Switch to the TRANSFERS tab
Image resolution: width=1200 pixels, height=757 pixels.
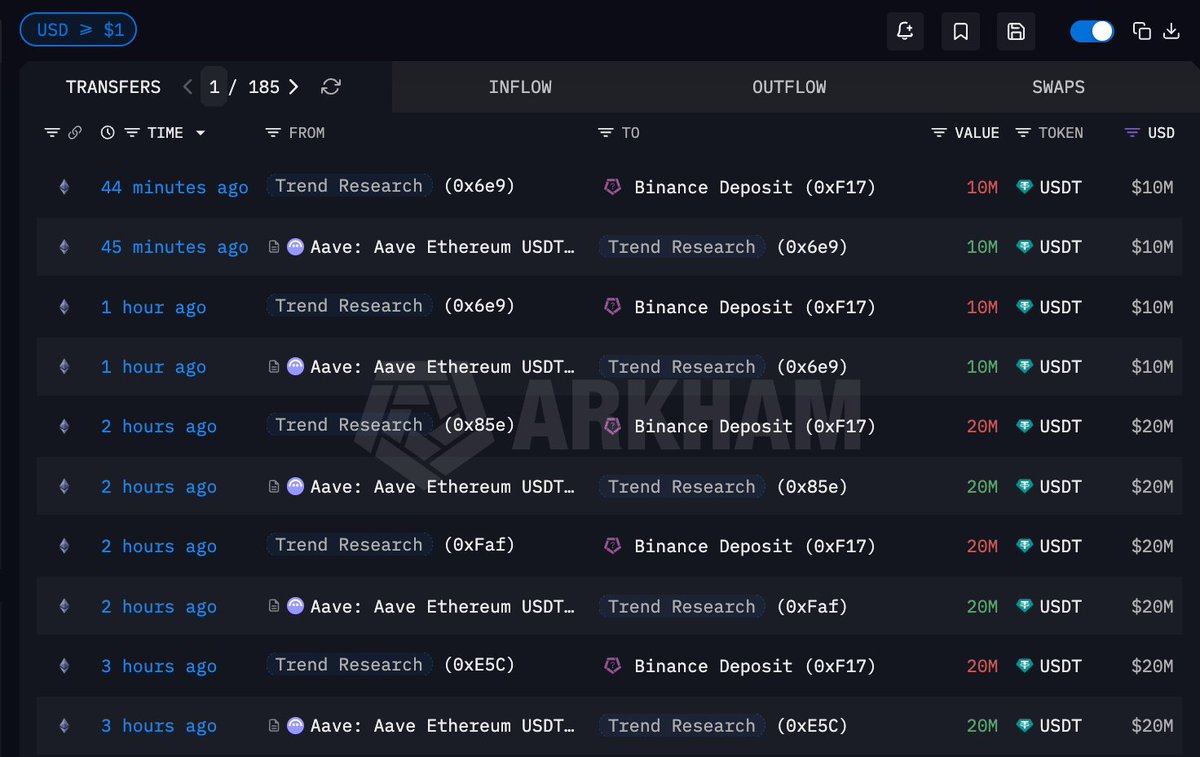tap(113, 87)
